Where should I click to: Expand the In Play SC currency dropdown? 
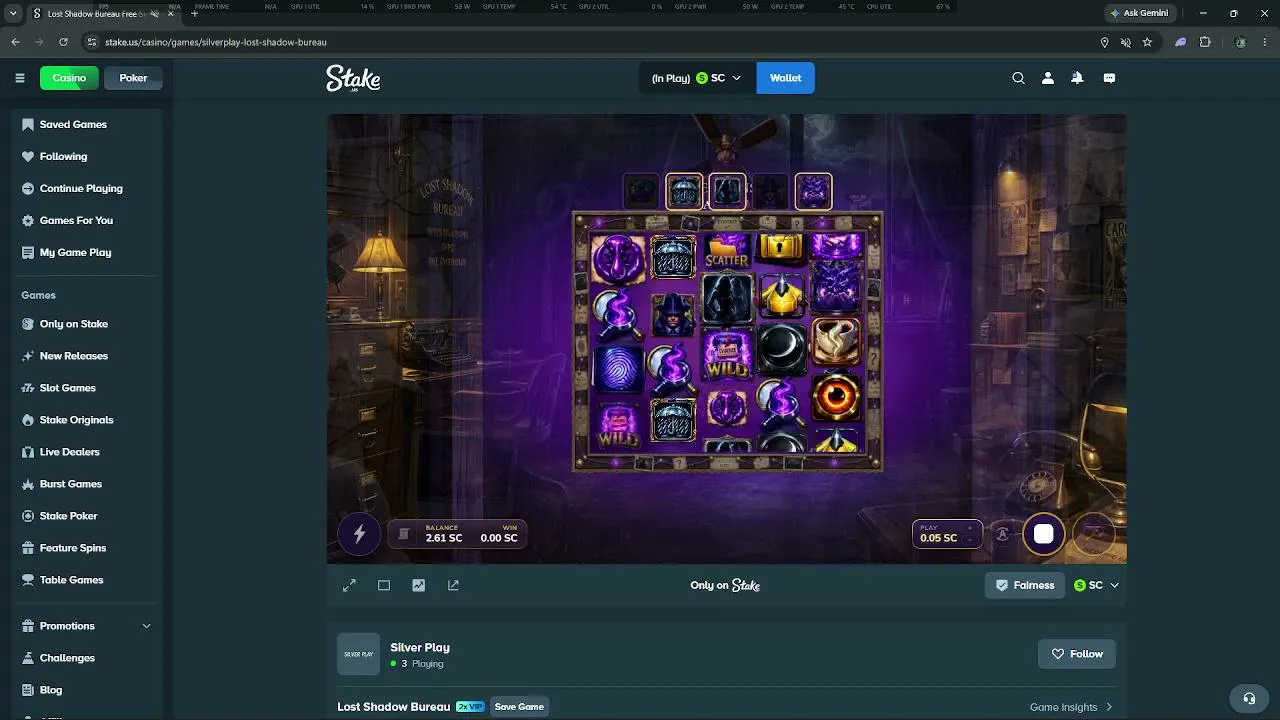(696, 78)
